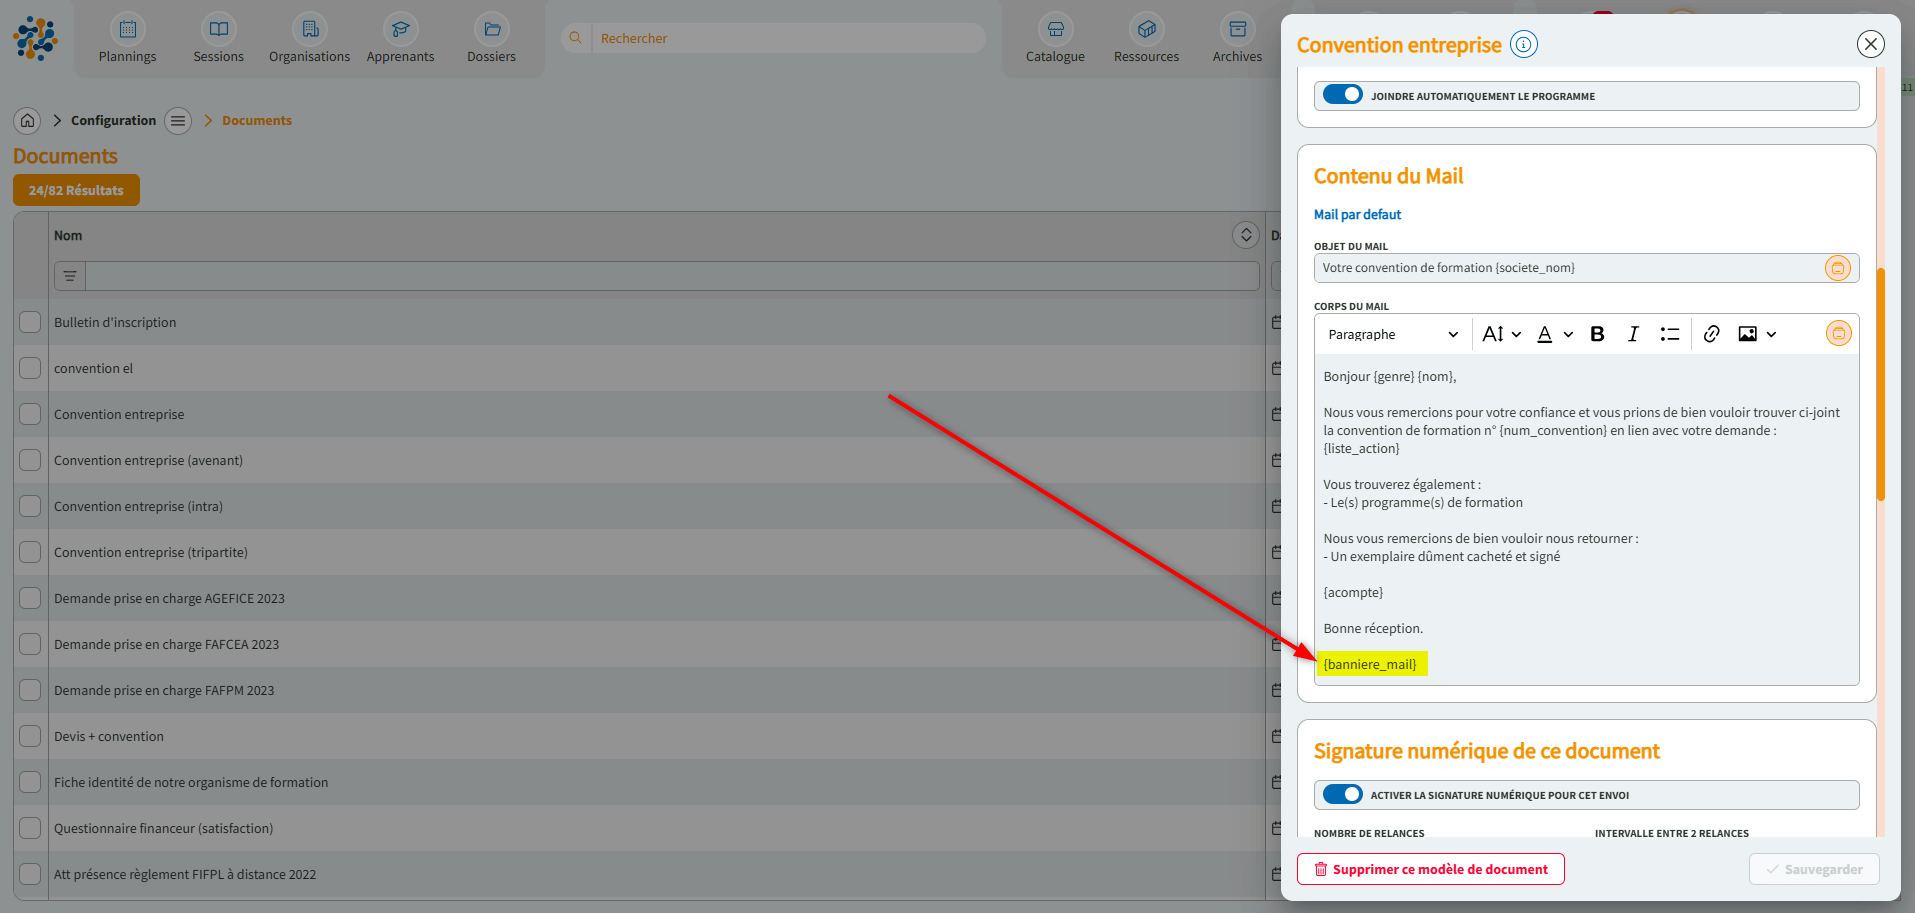The height and width of the screenshot is (913, 1915).
Task: Toggle Activer la signature numérique switch
Action: click(x=1342, y=795)
